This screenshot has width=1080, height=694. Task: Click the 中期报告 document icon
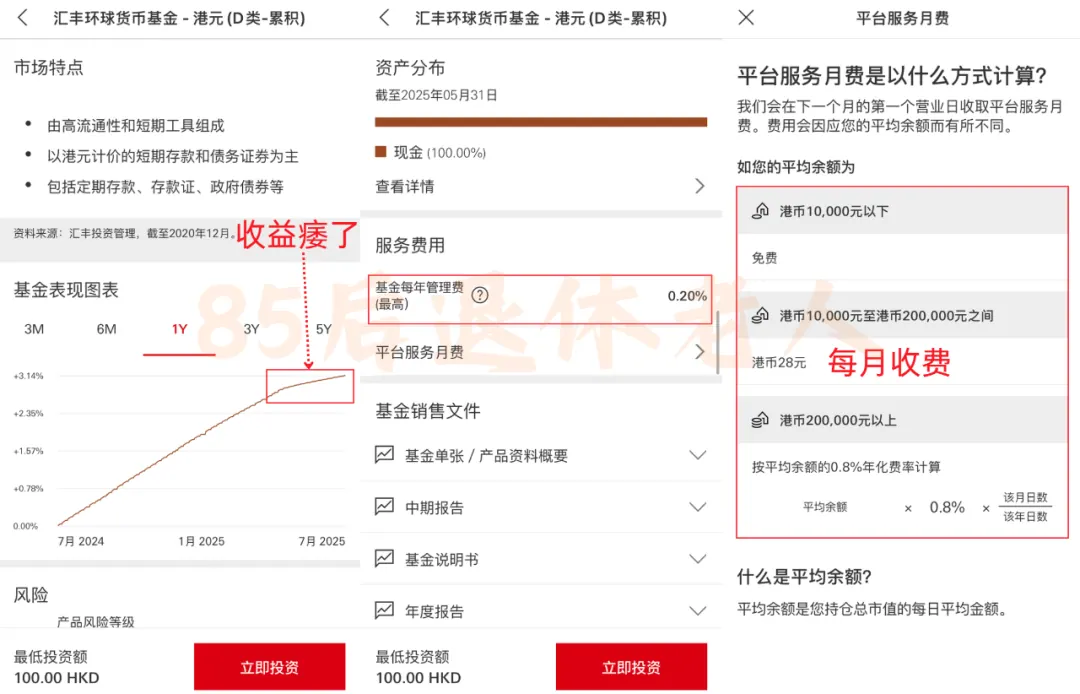click(x=384, y=507)
